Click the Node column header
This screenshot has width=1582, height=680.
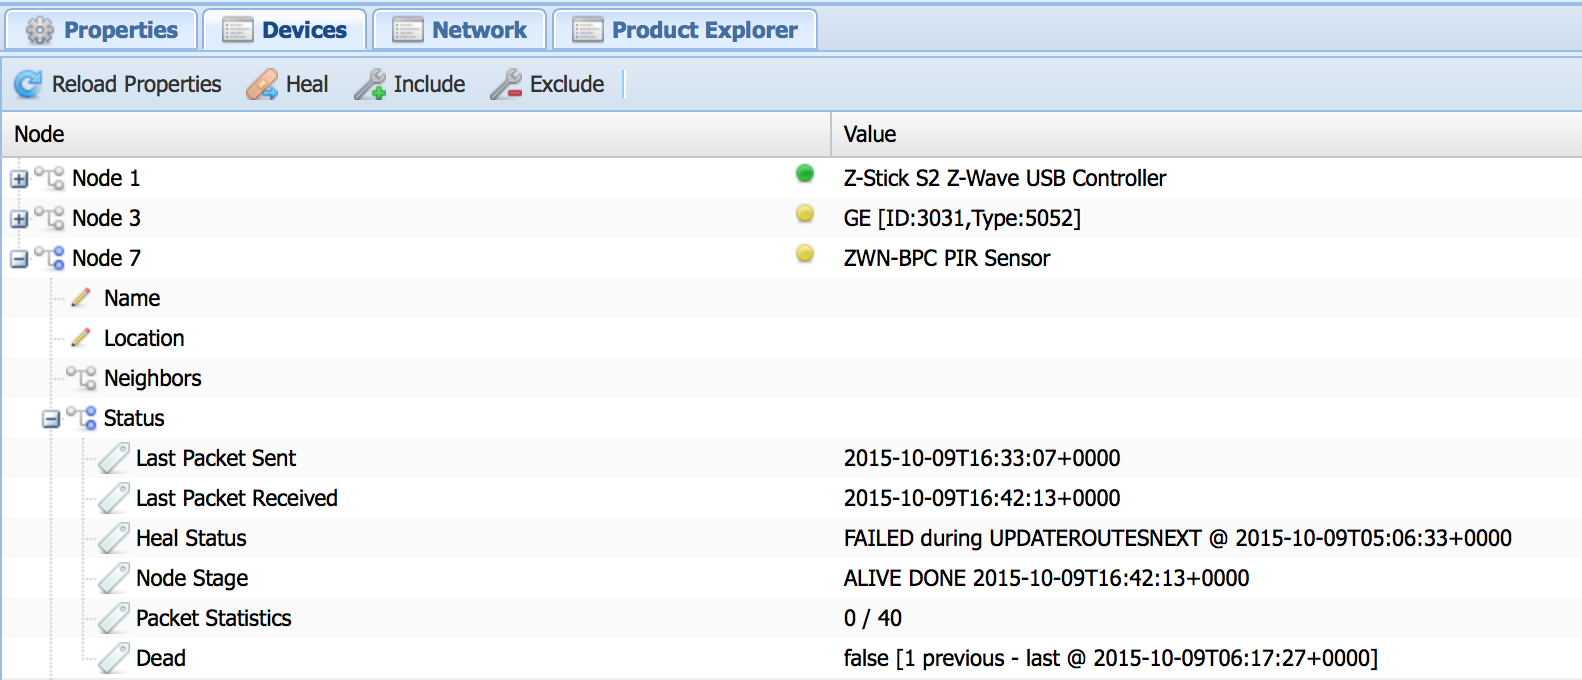point(40,134)
